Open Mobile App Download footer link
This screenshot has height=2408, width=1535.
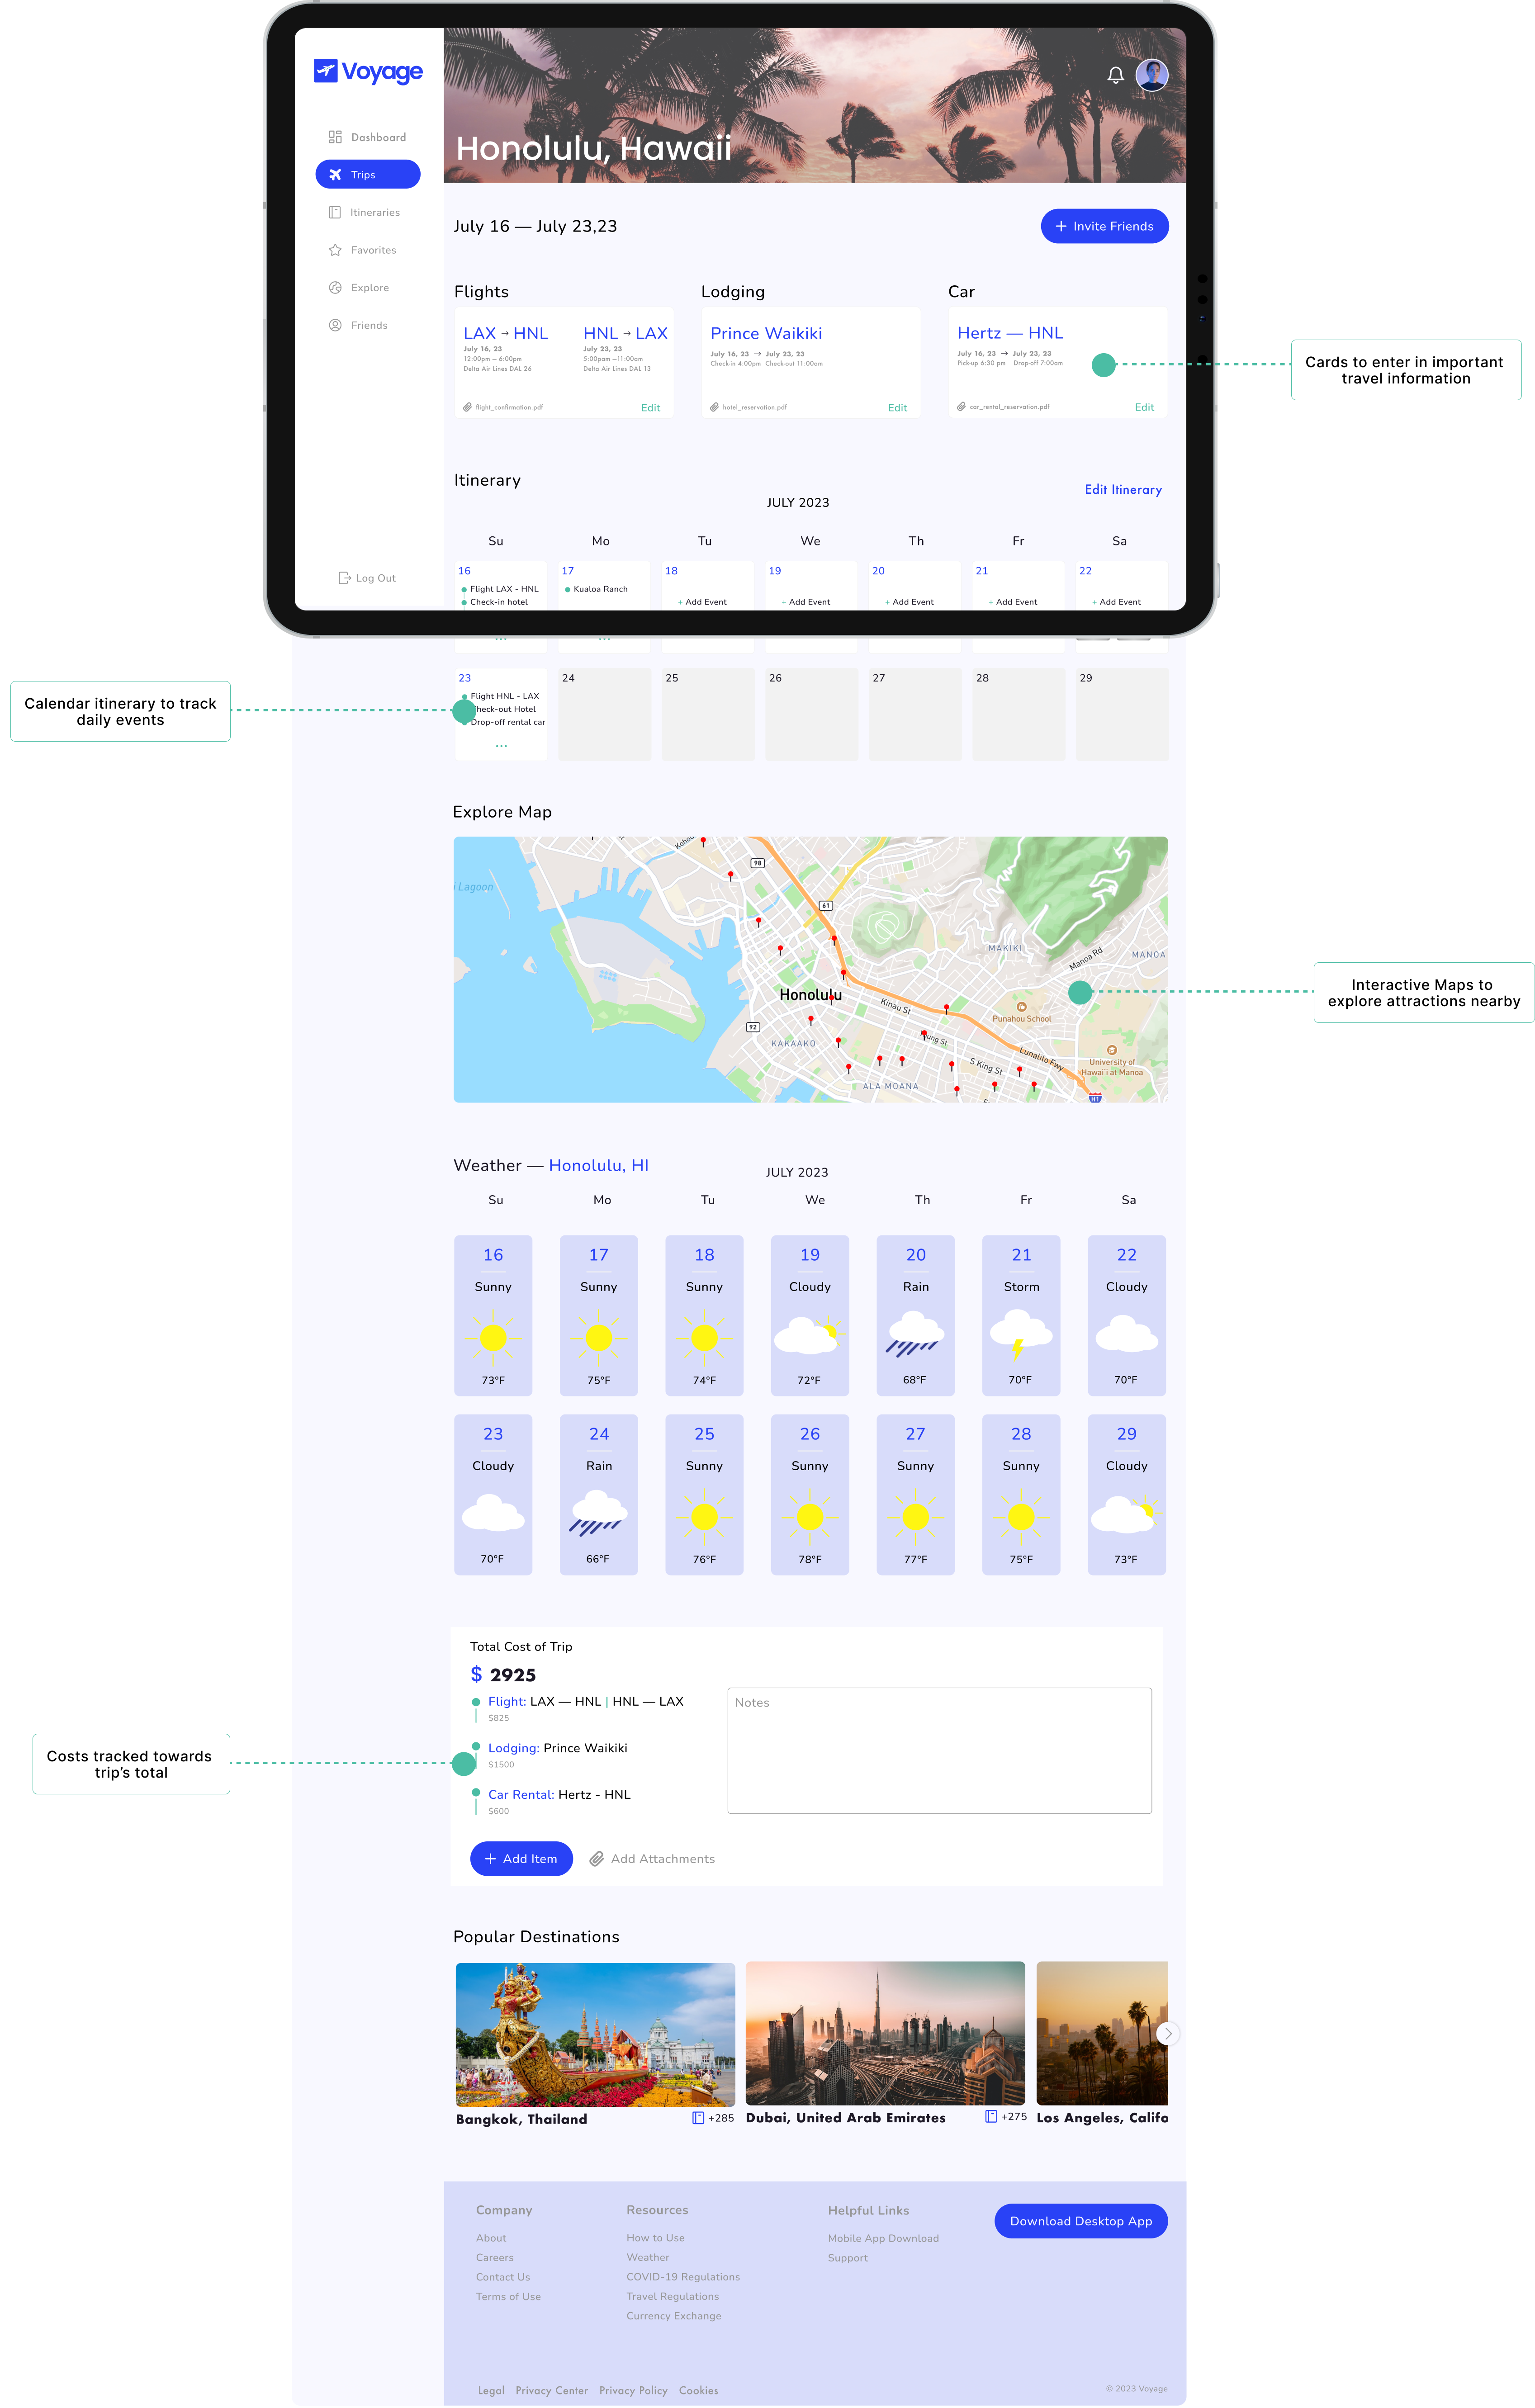883,2238
